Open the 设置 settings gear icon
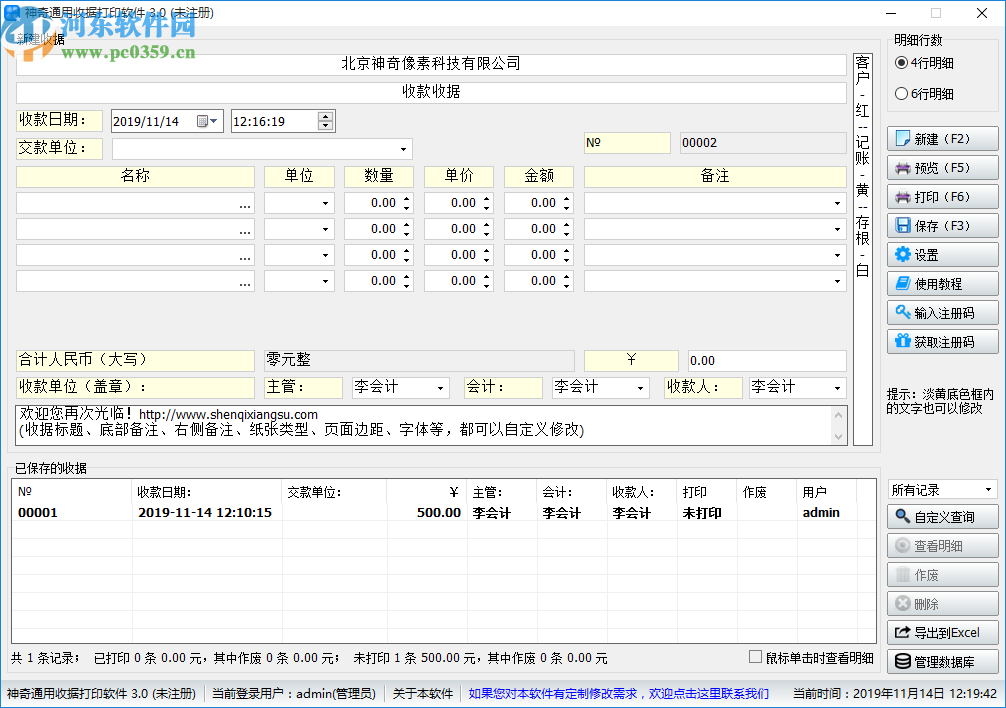The width and height of the screenshot is (1006, 708). [941, 254]
